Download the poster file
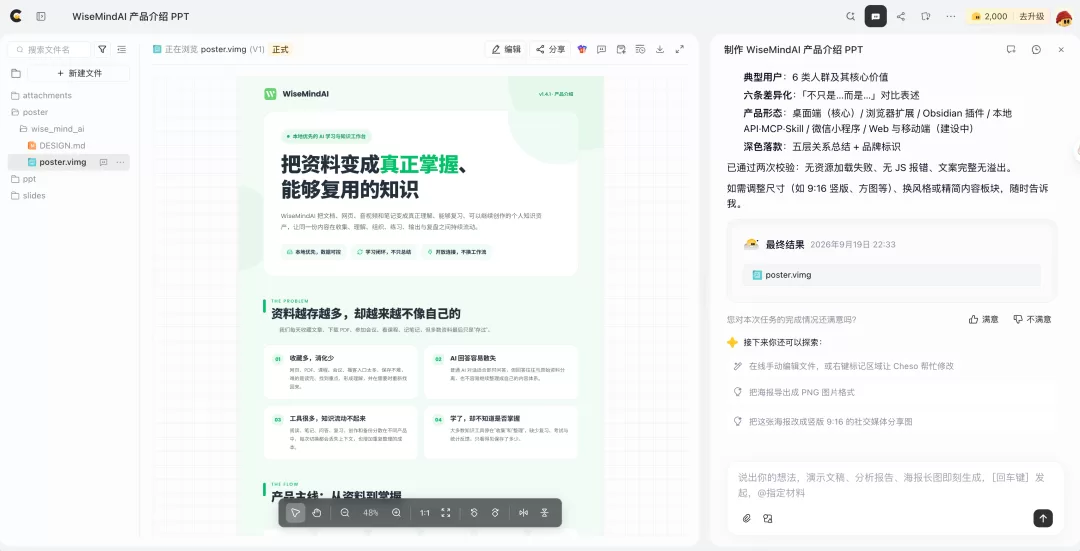The image size is (1080, 551). coord(660,49)
